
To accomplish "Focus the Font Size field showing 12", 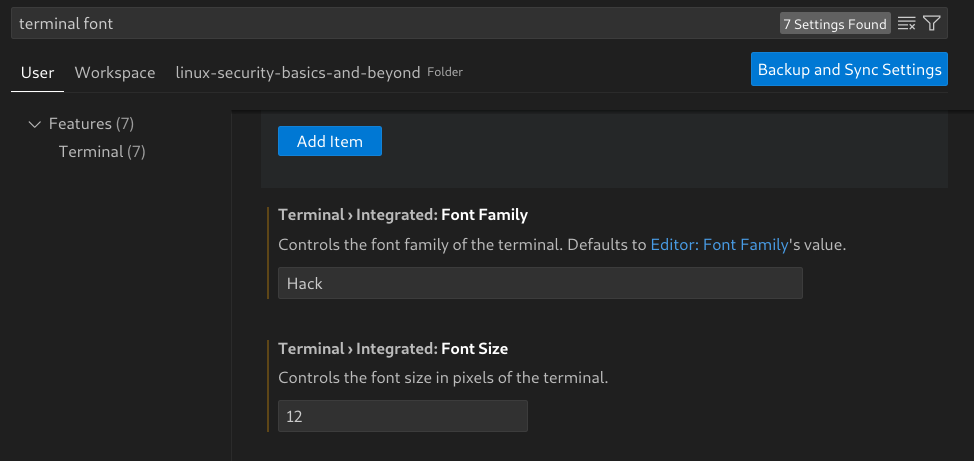I will [x=402, y=417].
